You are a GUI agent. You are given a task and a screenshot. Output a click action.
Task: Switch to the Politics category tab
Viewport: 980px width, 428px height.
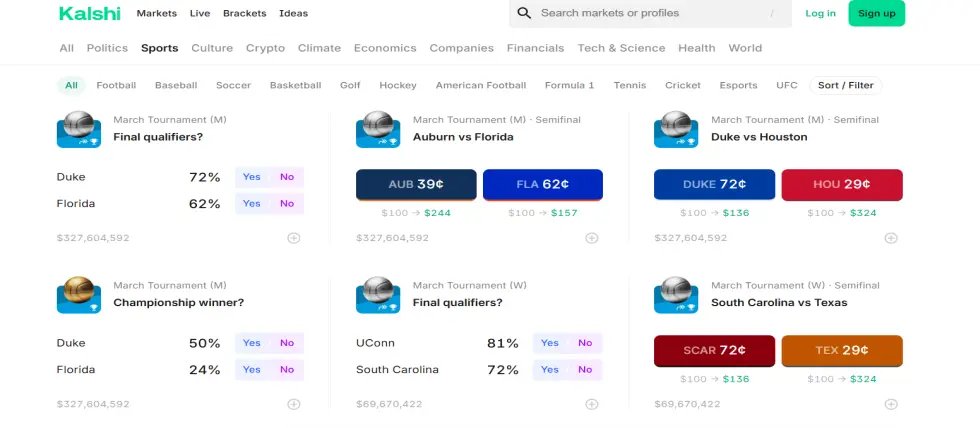[x=108, y=48]
